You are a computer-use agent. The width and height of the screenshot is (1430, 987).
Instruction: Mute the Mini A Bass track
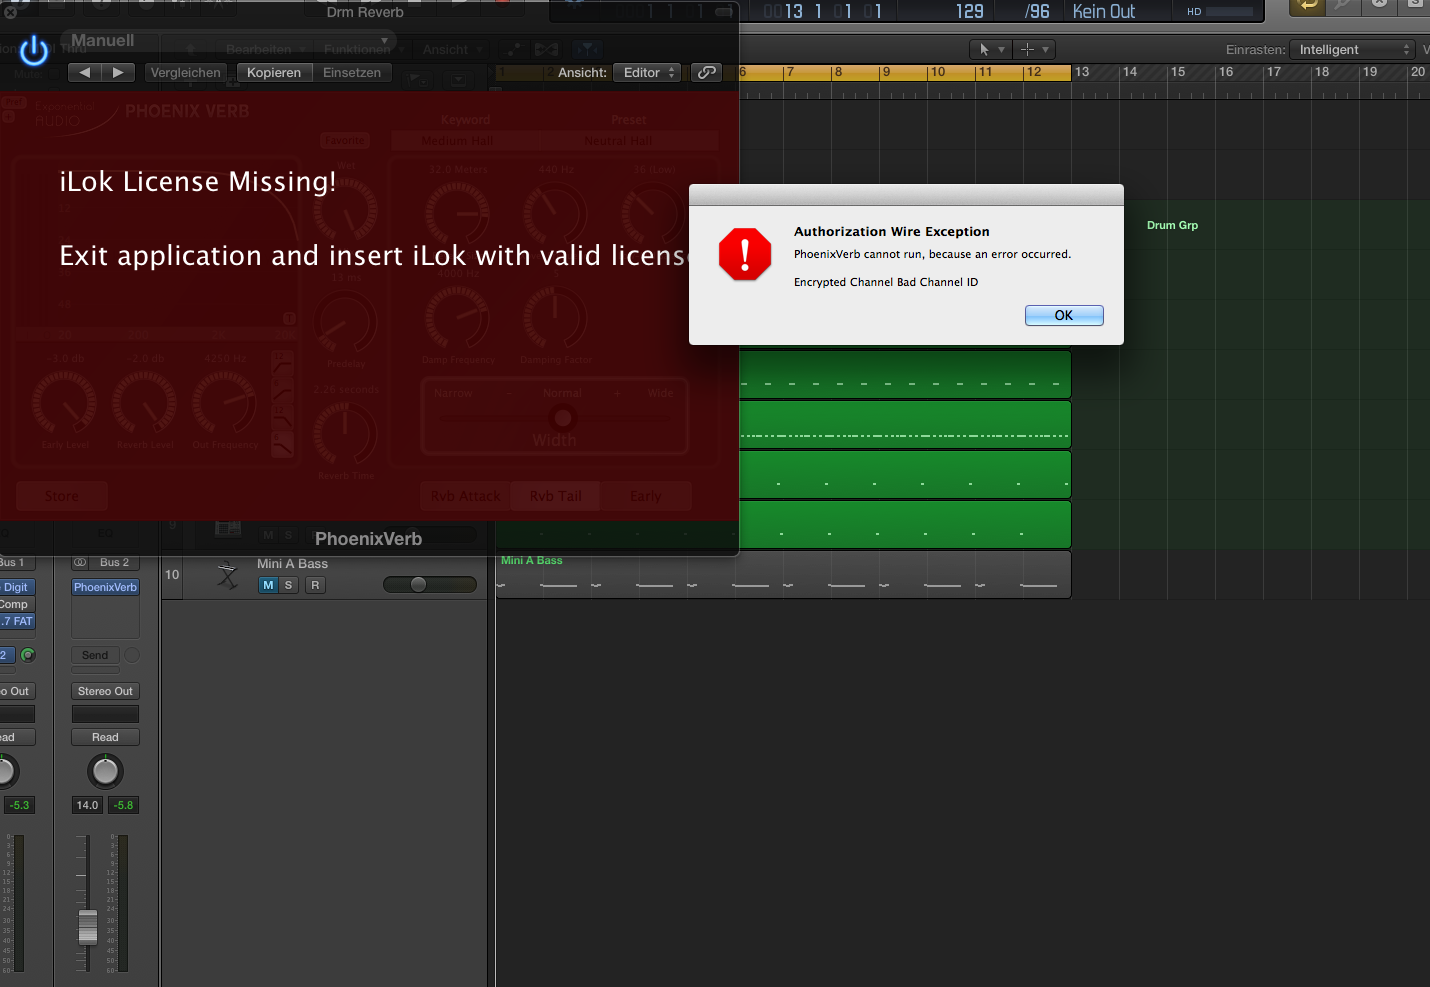(268, 585)
